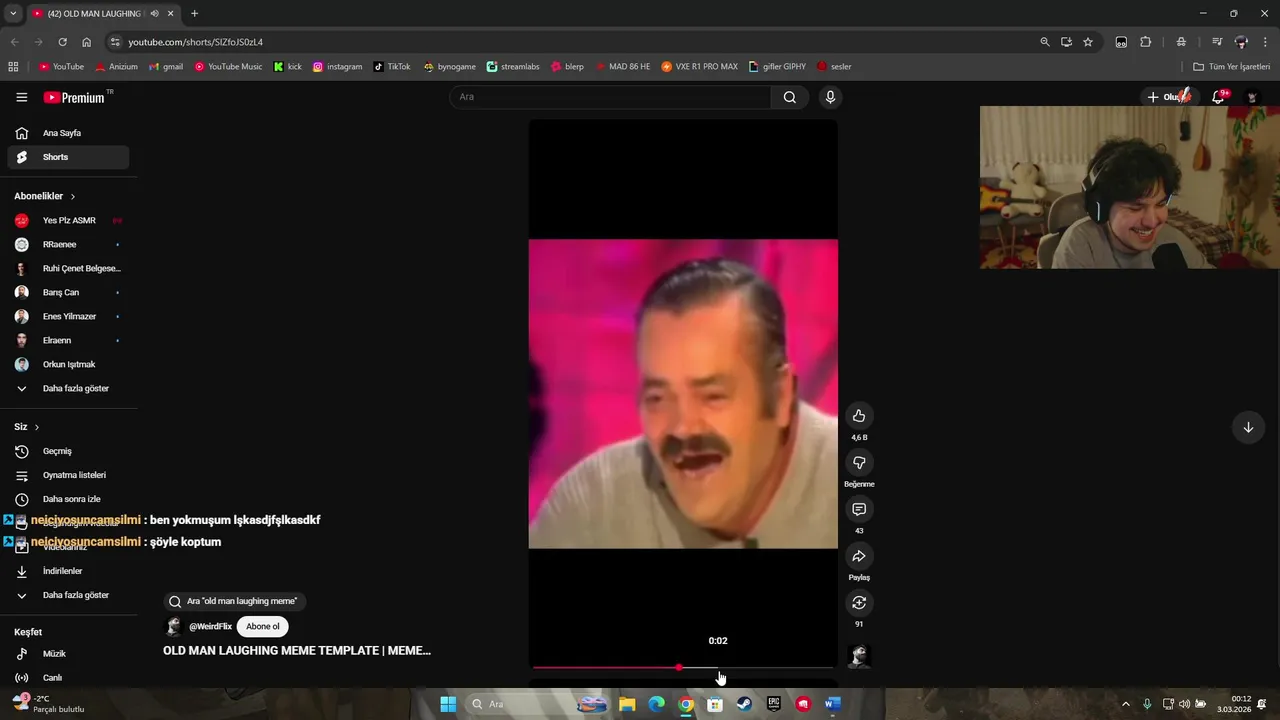Screen dimensions: 1280x720
Task: Expand Daha fazla göster under İndirilenler
Action: coord(68,595)
